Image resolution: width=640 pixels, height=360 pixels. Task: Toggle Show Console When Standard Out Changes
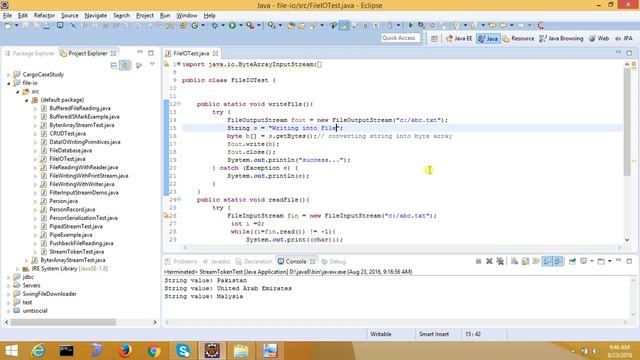point(547,261)
